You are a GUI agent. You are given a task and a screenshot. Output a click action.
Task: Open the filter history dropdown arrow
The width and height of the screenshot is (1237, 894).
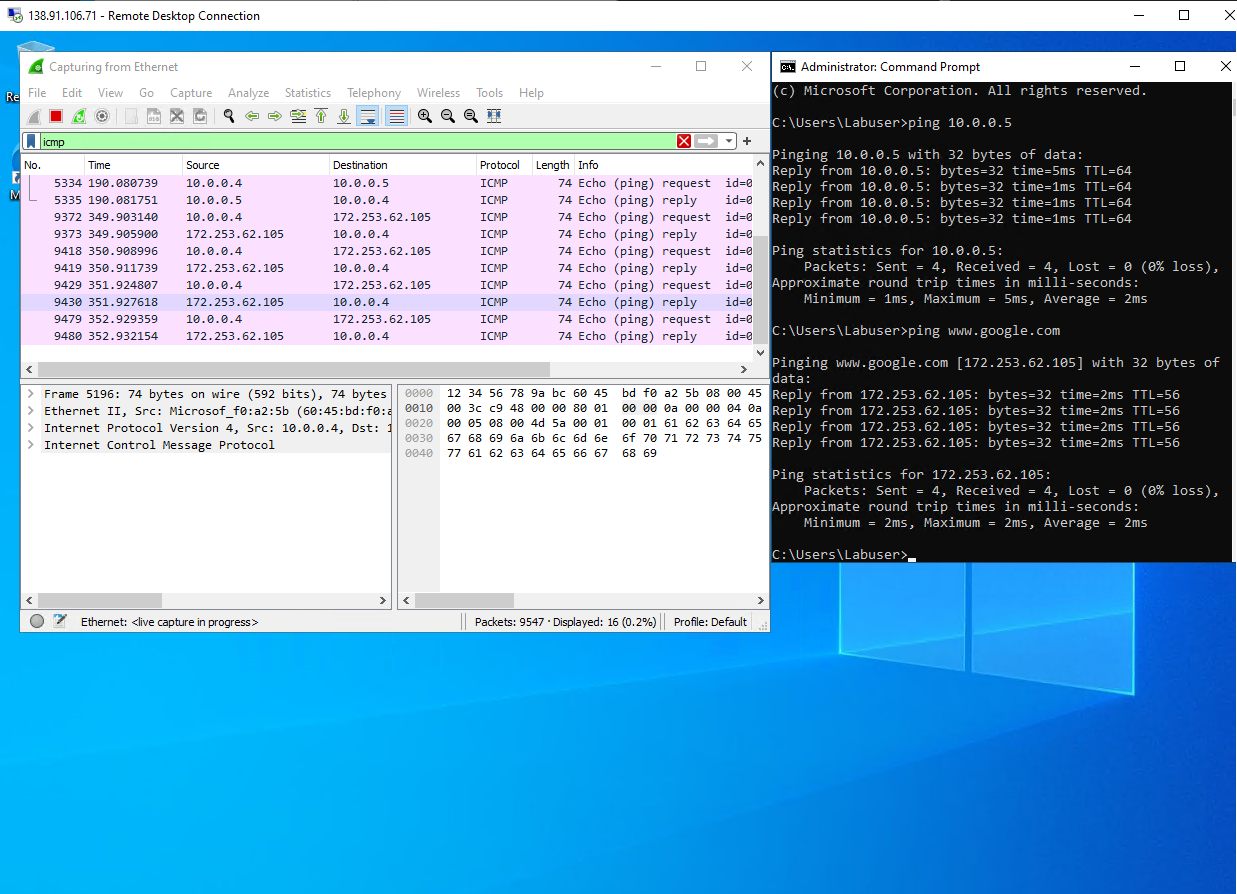[728, 141]
